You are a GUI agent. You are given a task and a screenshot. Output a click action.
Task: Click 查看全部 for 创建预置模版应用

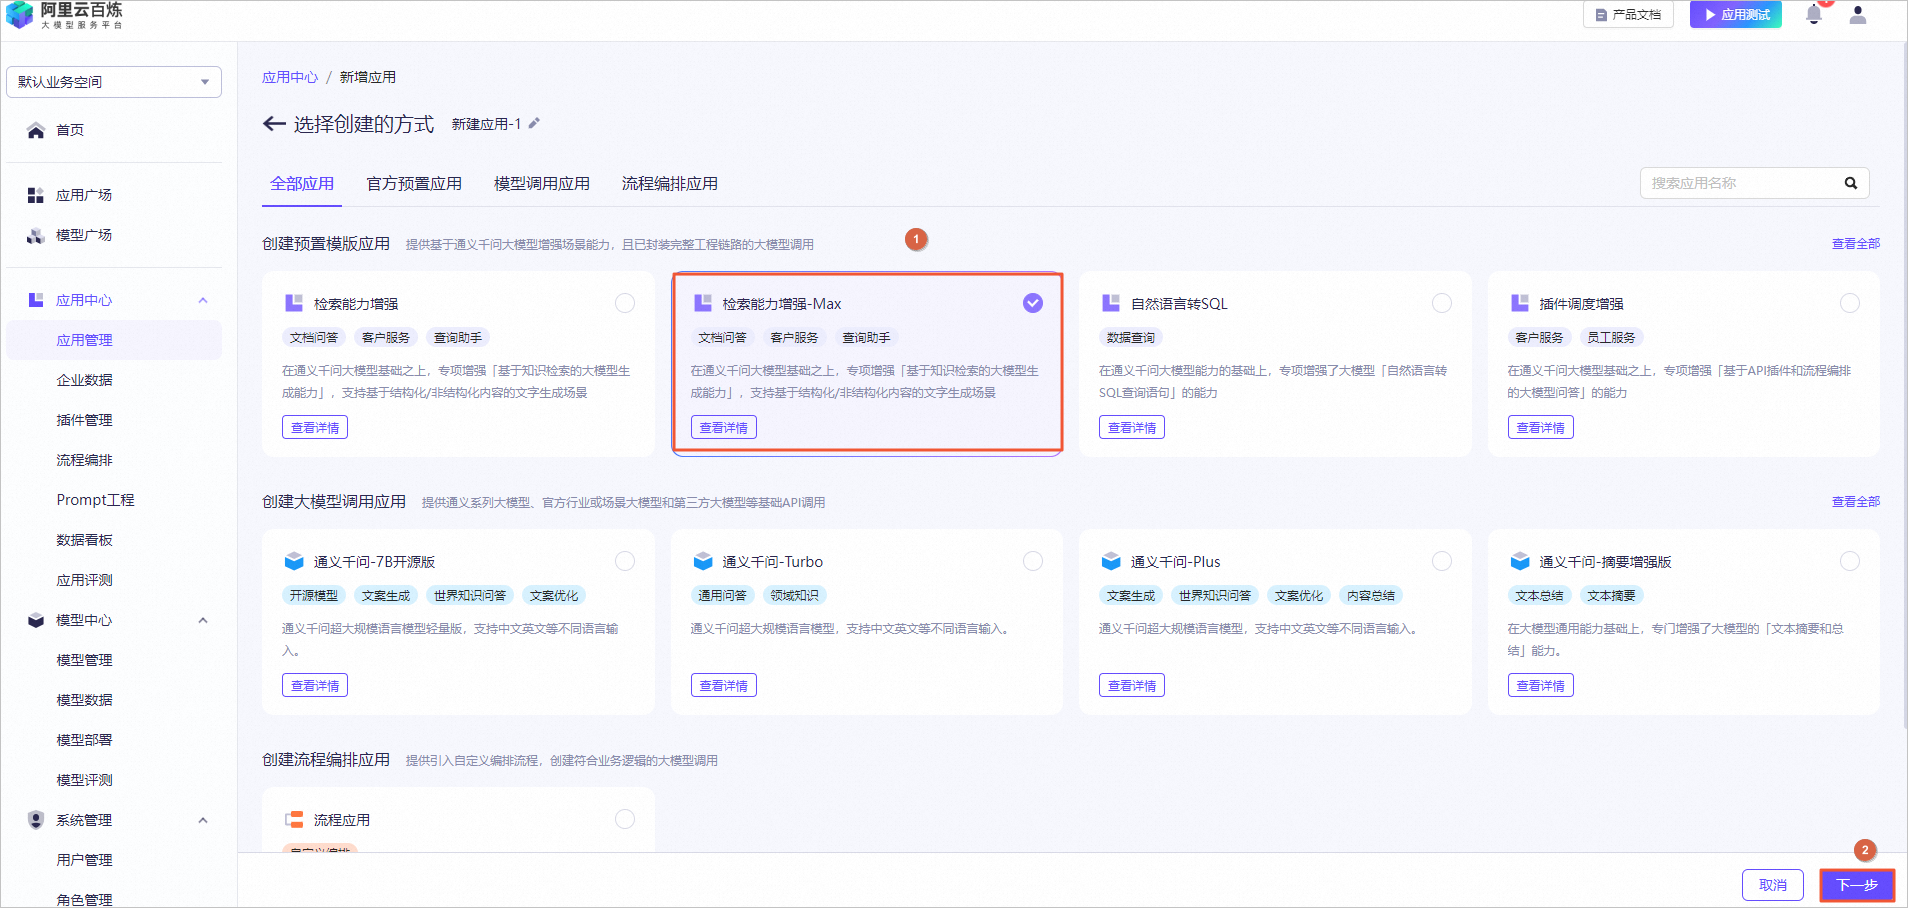tap(1856, 244)
